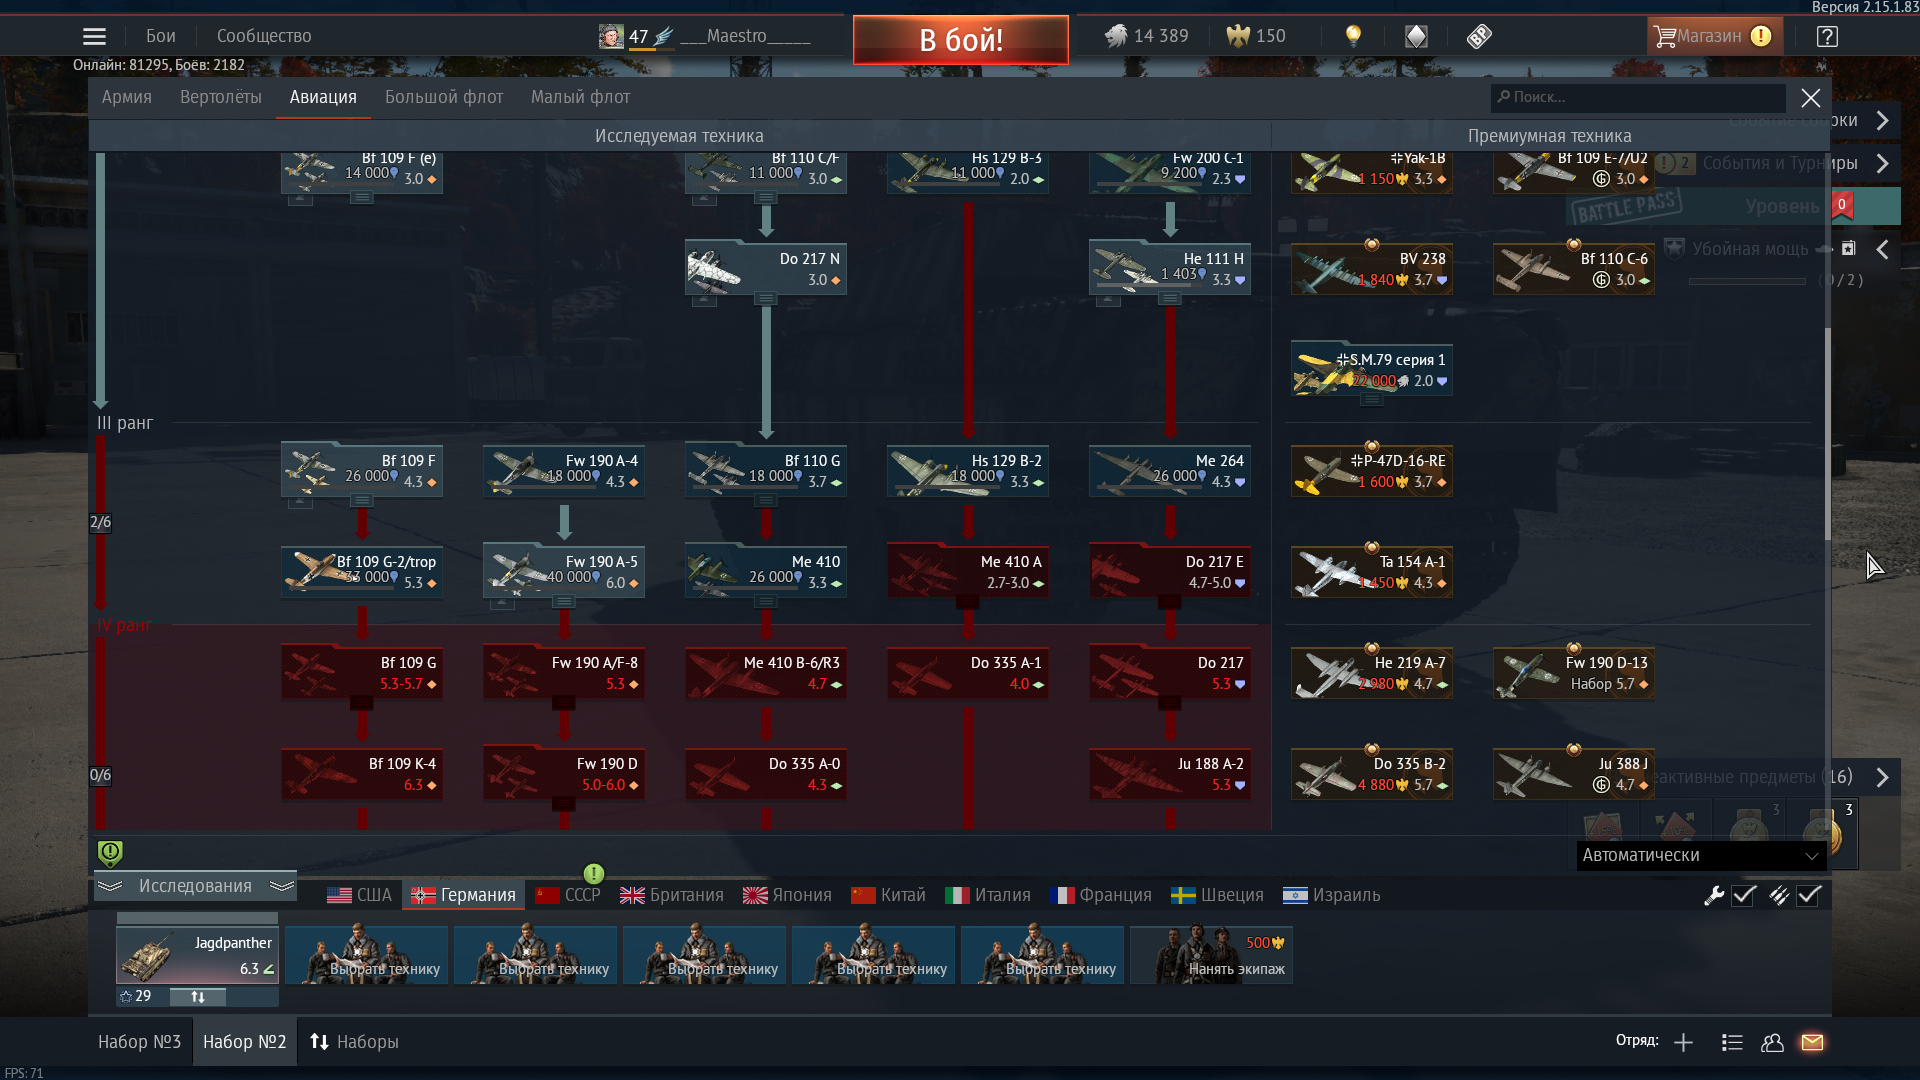Image resolution: width=1920 pixels, height=1080 pixels.
Task: Click the research tree vertical scrollbar
Action: coord(1828,435)
